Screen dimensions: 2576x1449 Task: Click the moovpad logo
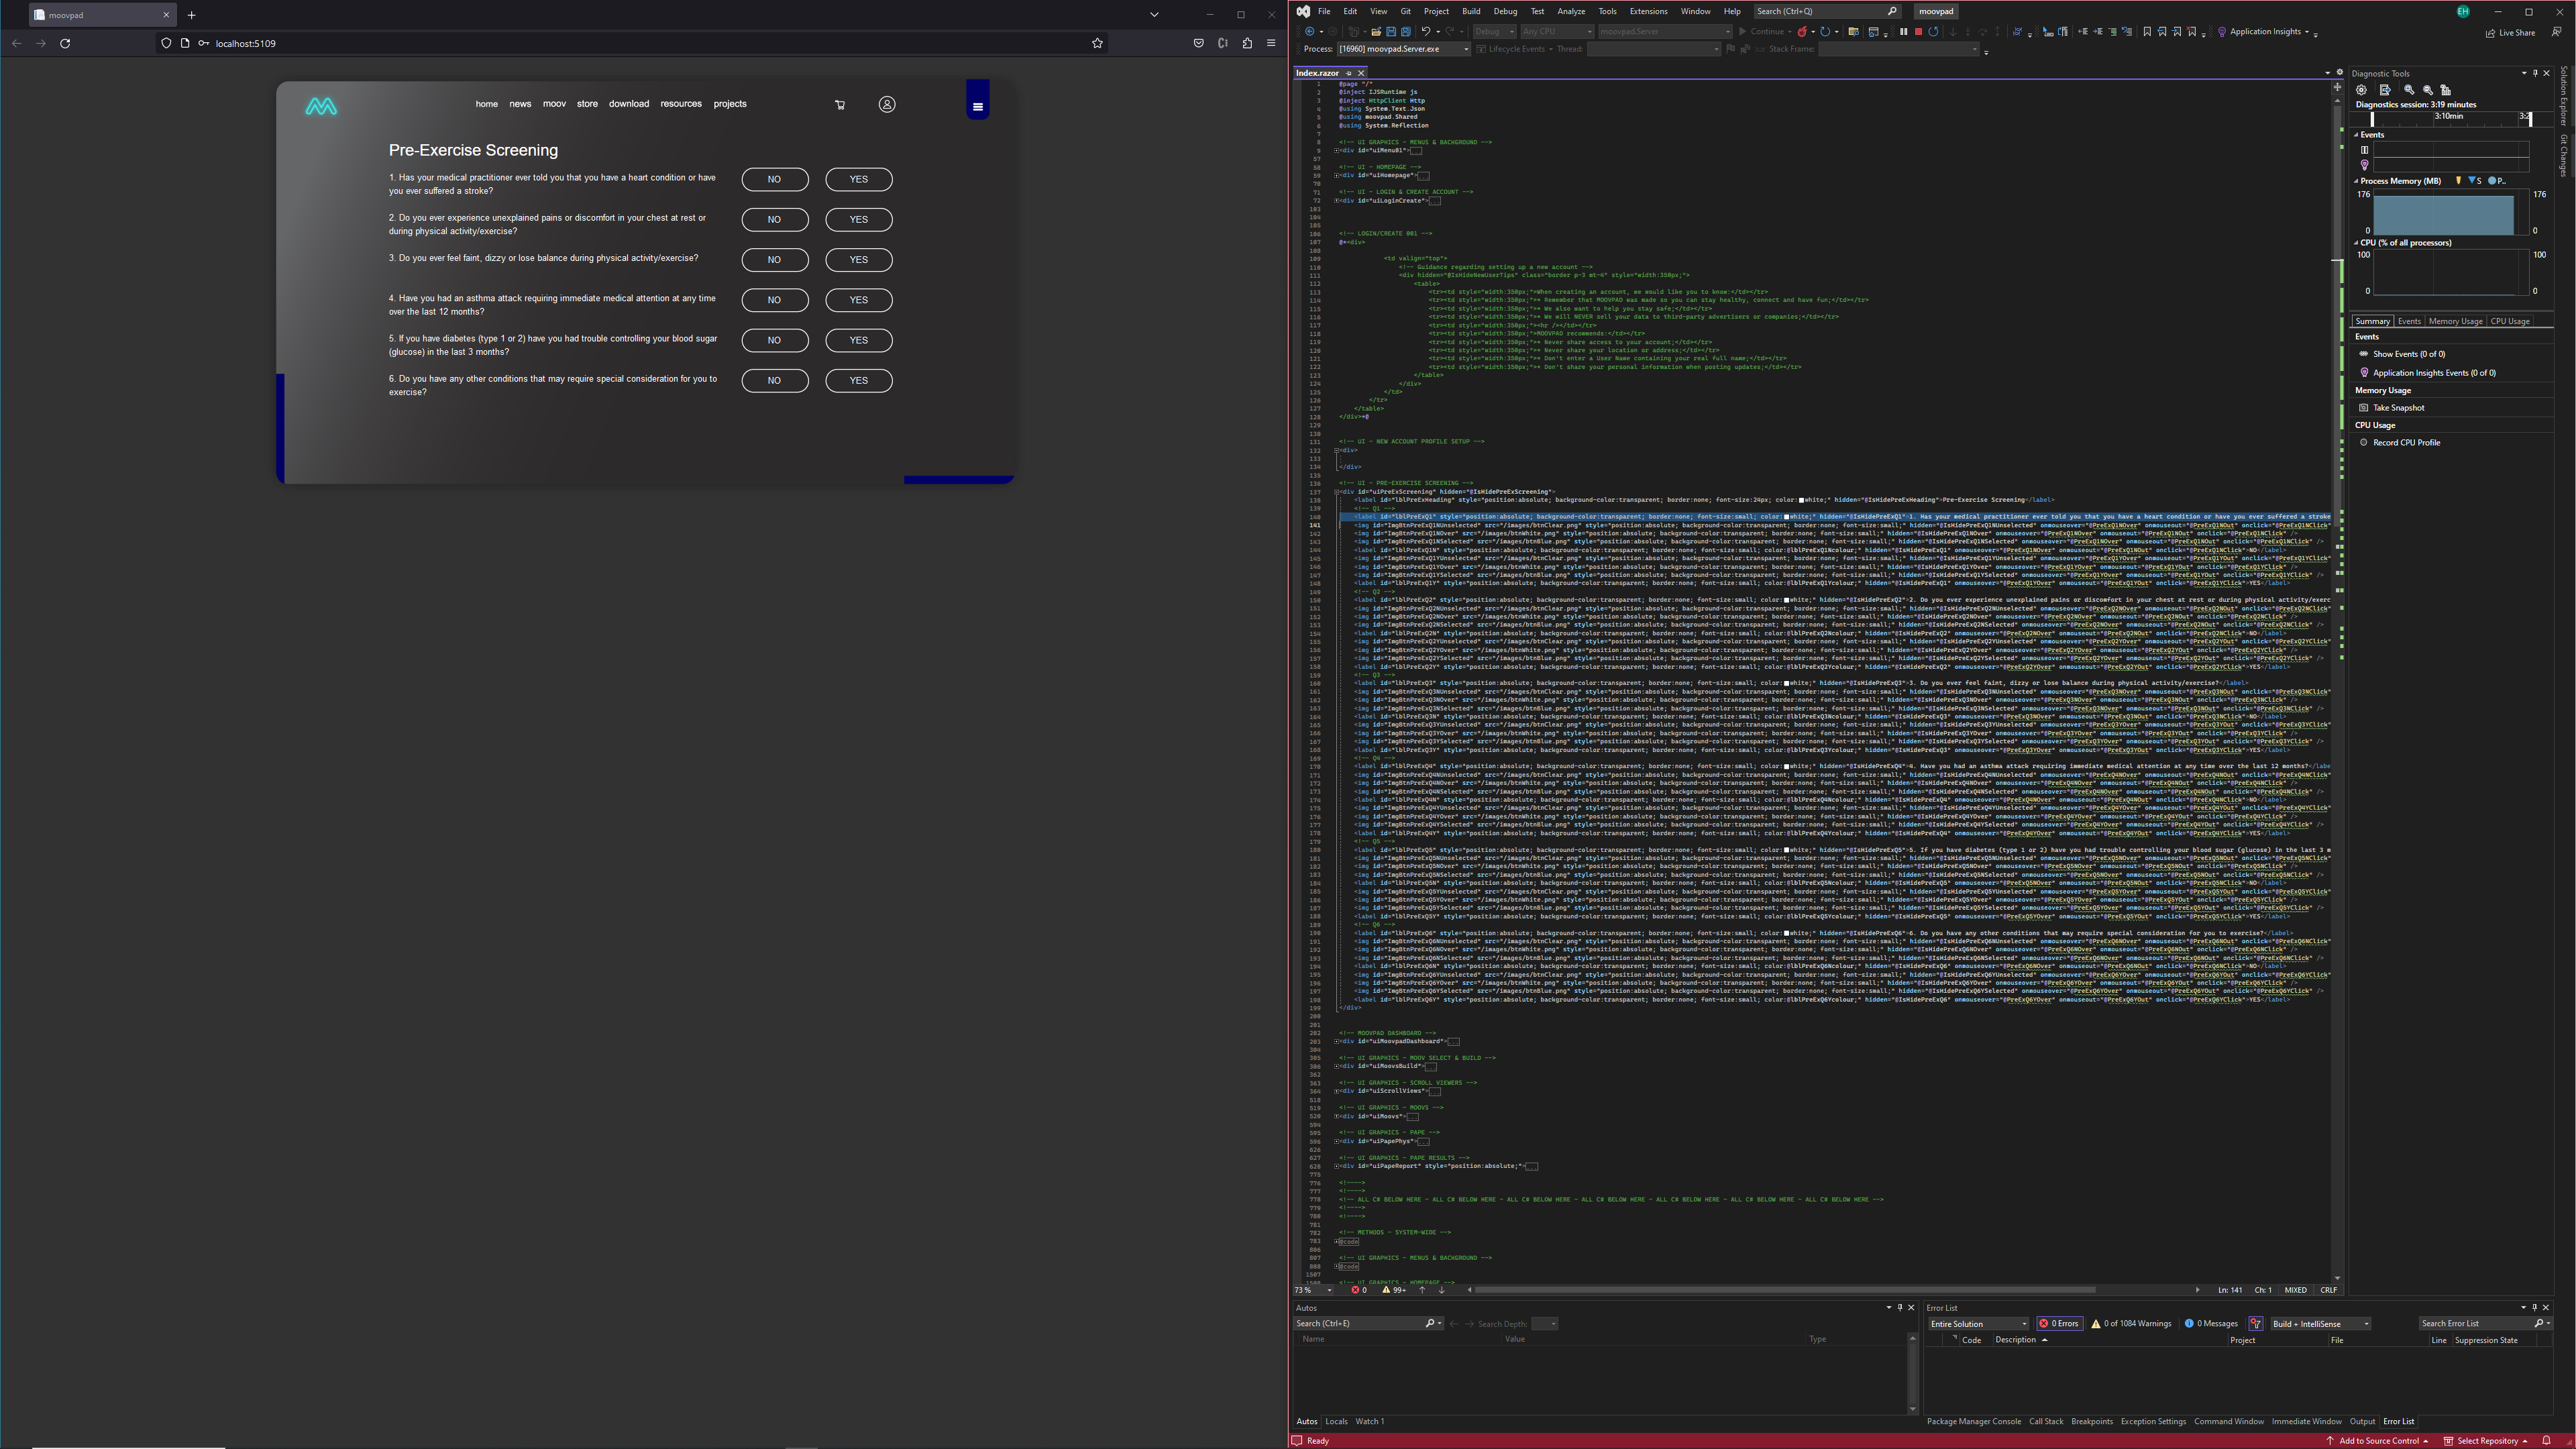click(x=321, y=106)
